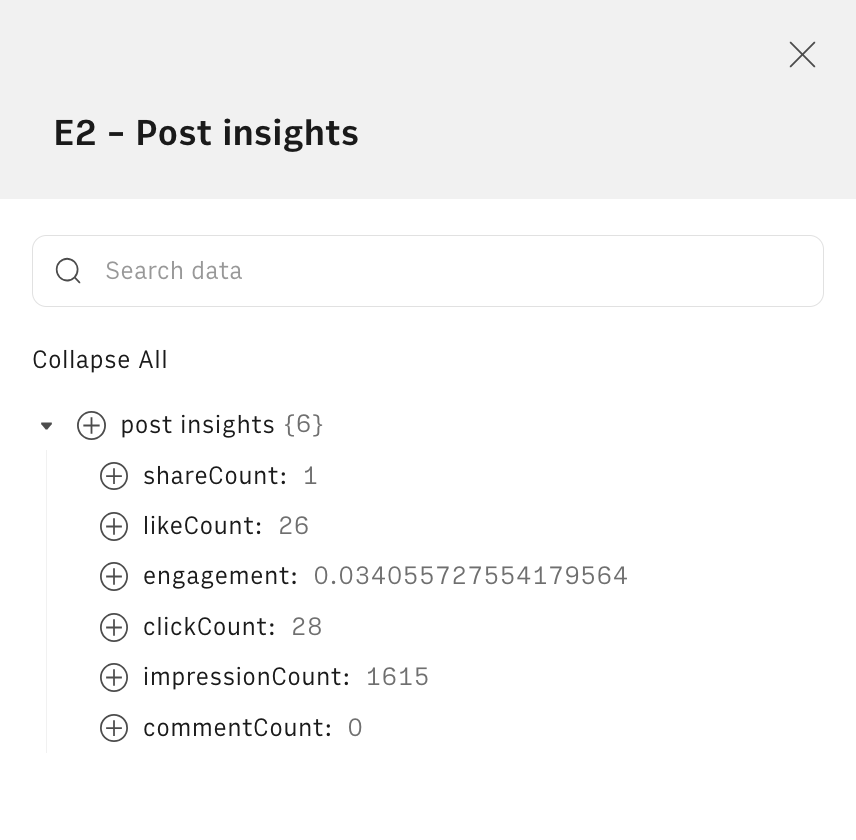856x840 pixels.
Task: Select the shareCount label
Action: (x=214, y=476)
